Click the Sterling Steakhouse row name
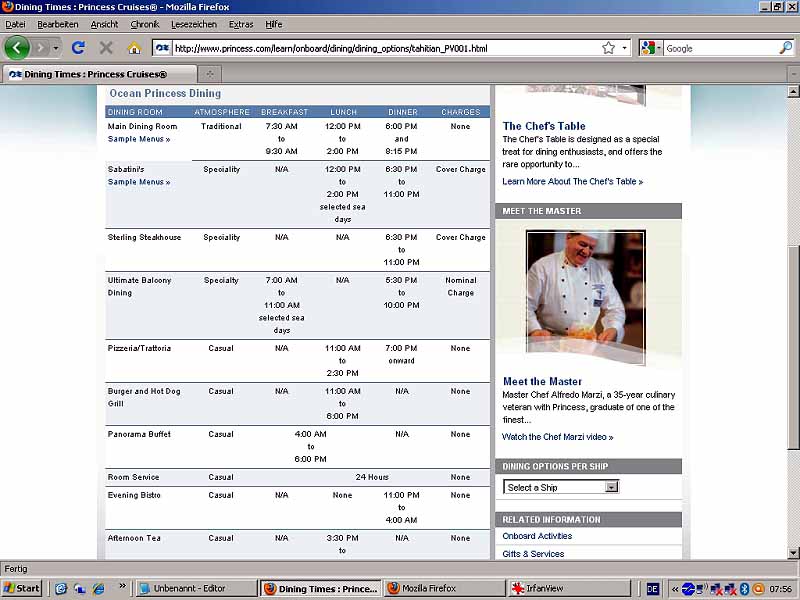 pos(144,237)
